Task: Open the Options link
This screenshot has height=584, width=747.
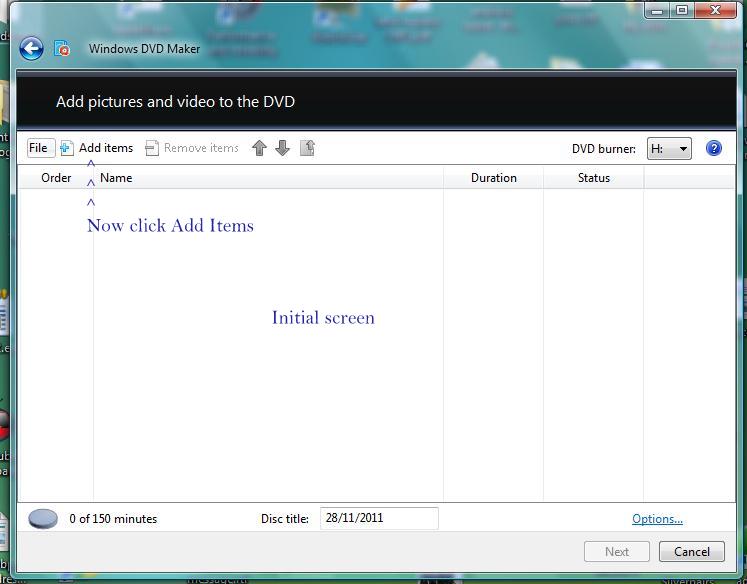Action: click(657, 519)
